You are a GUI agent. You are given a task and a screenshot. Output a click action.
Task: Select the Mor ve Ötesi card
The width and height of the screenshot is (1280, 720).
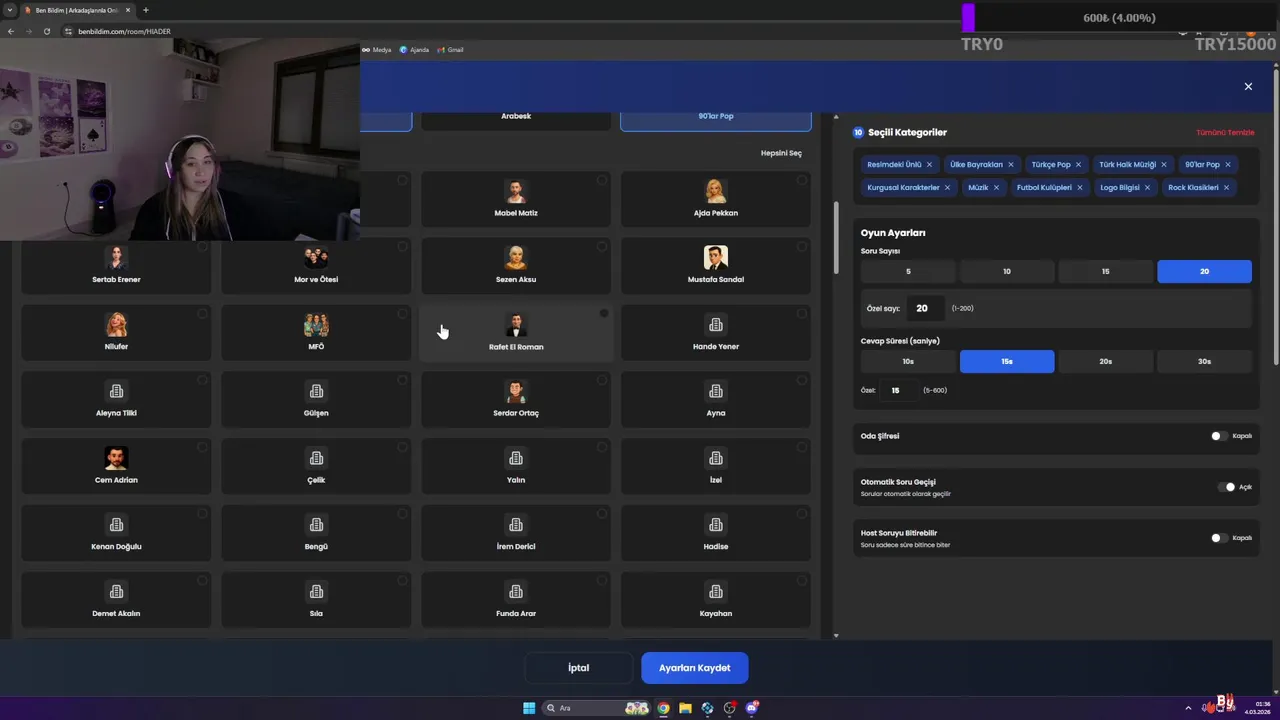316,265
